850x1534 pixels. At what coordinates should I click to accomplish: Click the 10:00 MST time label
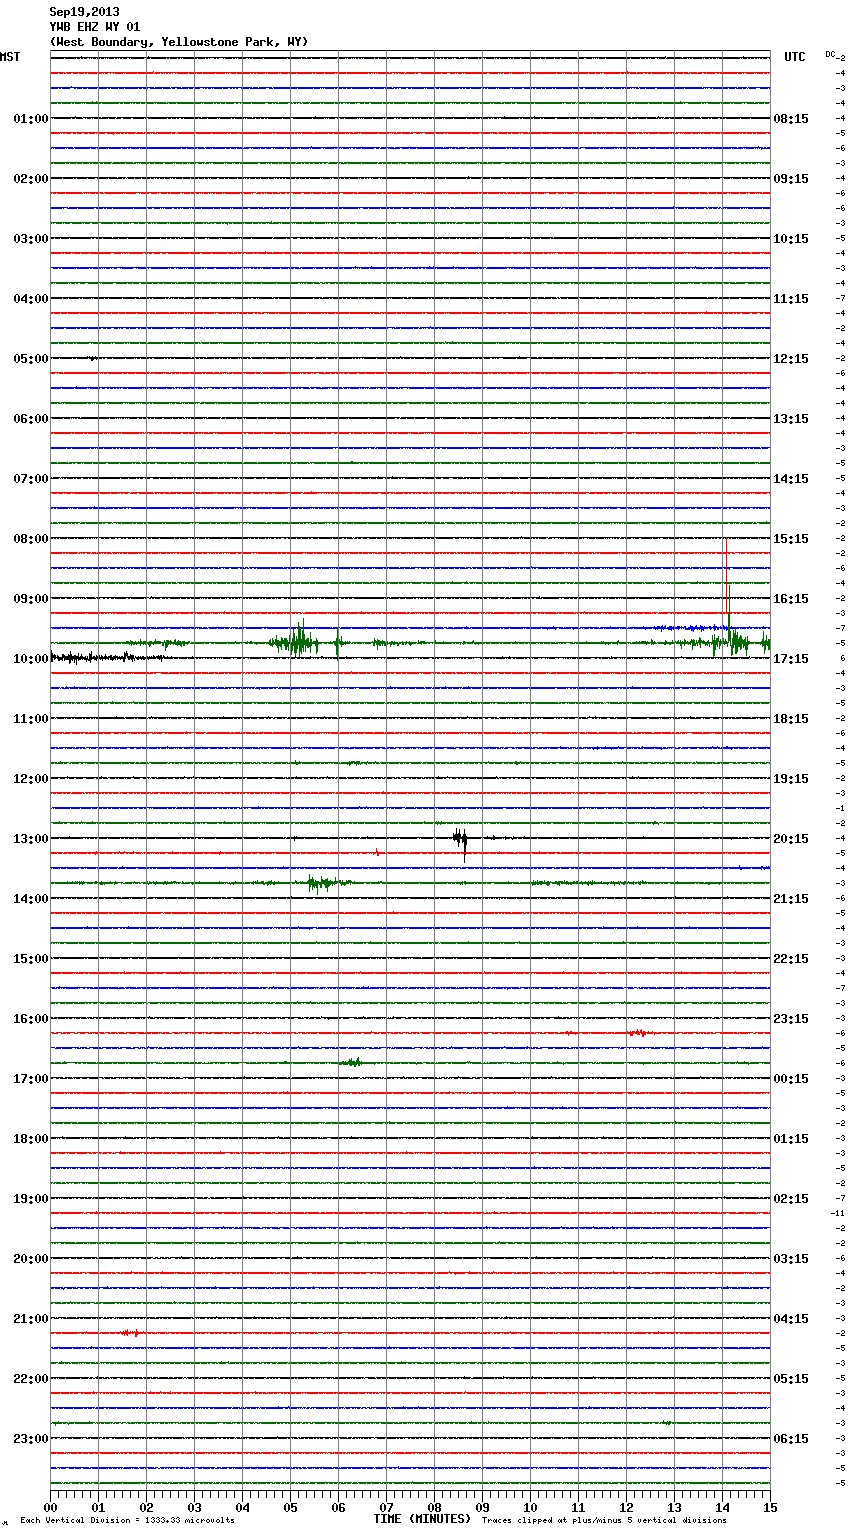tap(30, 659)
